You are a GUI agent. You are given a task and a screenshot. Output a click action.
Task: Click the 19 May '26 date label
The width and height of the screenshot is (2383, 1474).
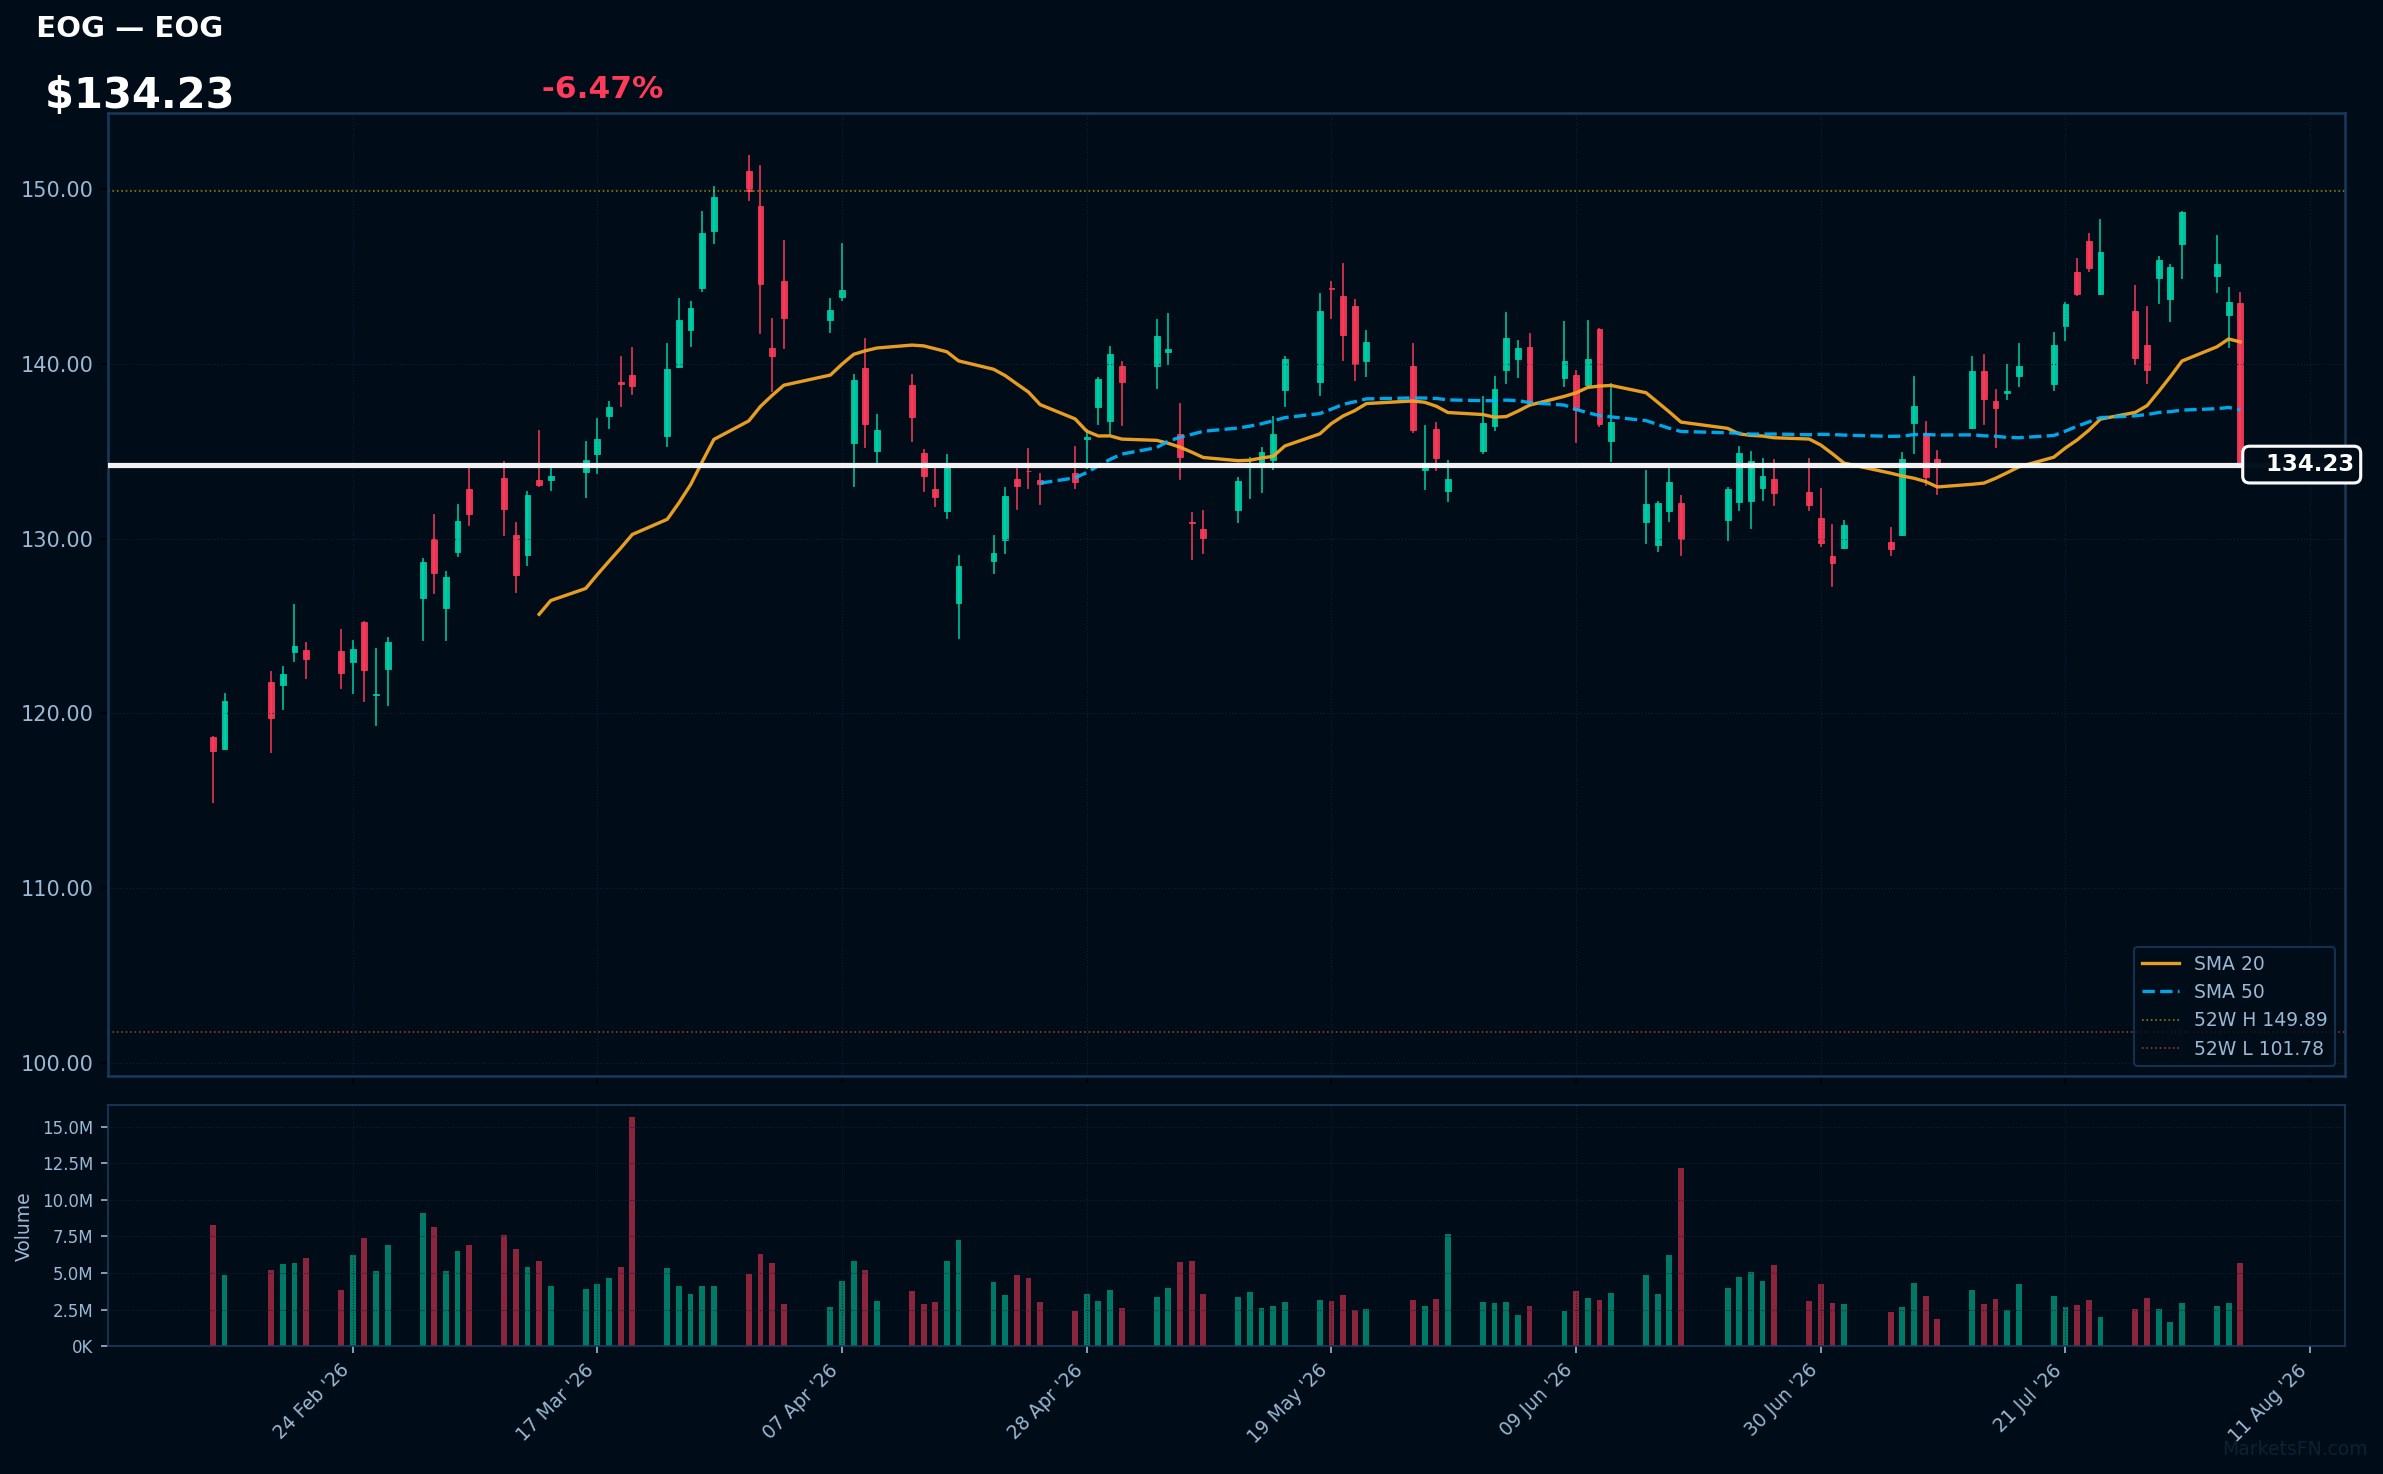1287,1403
